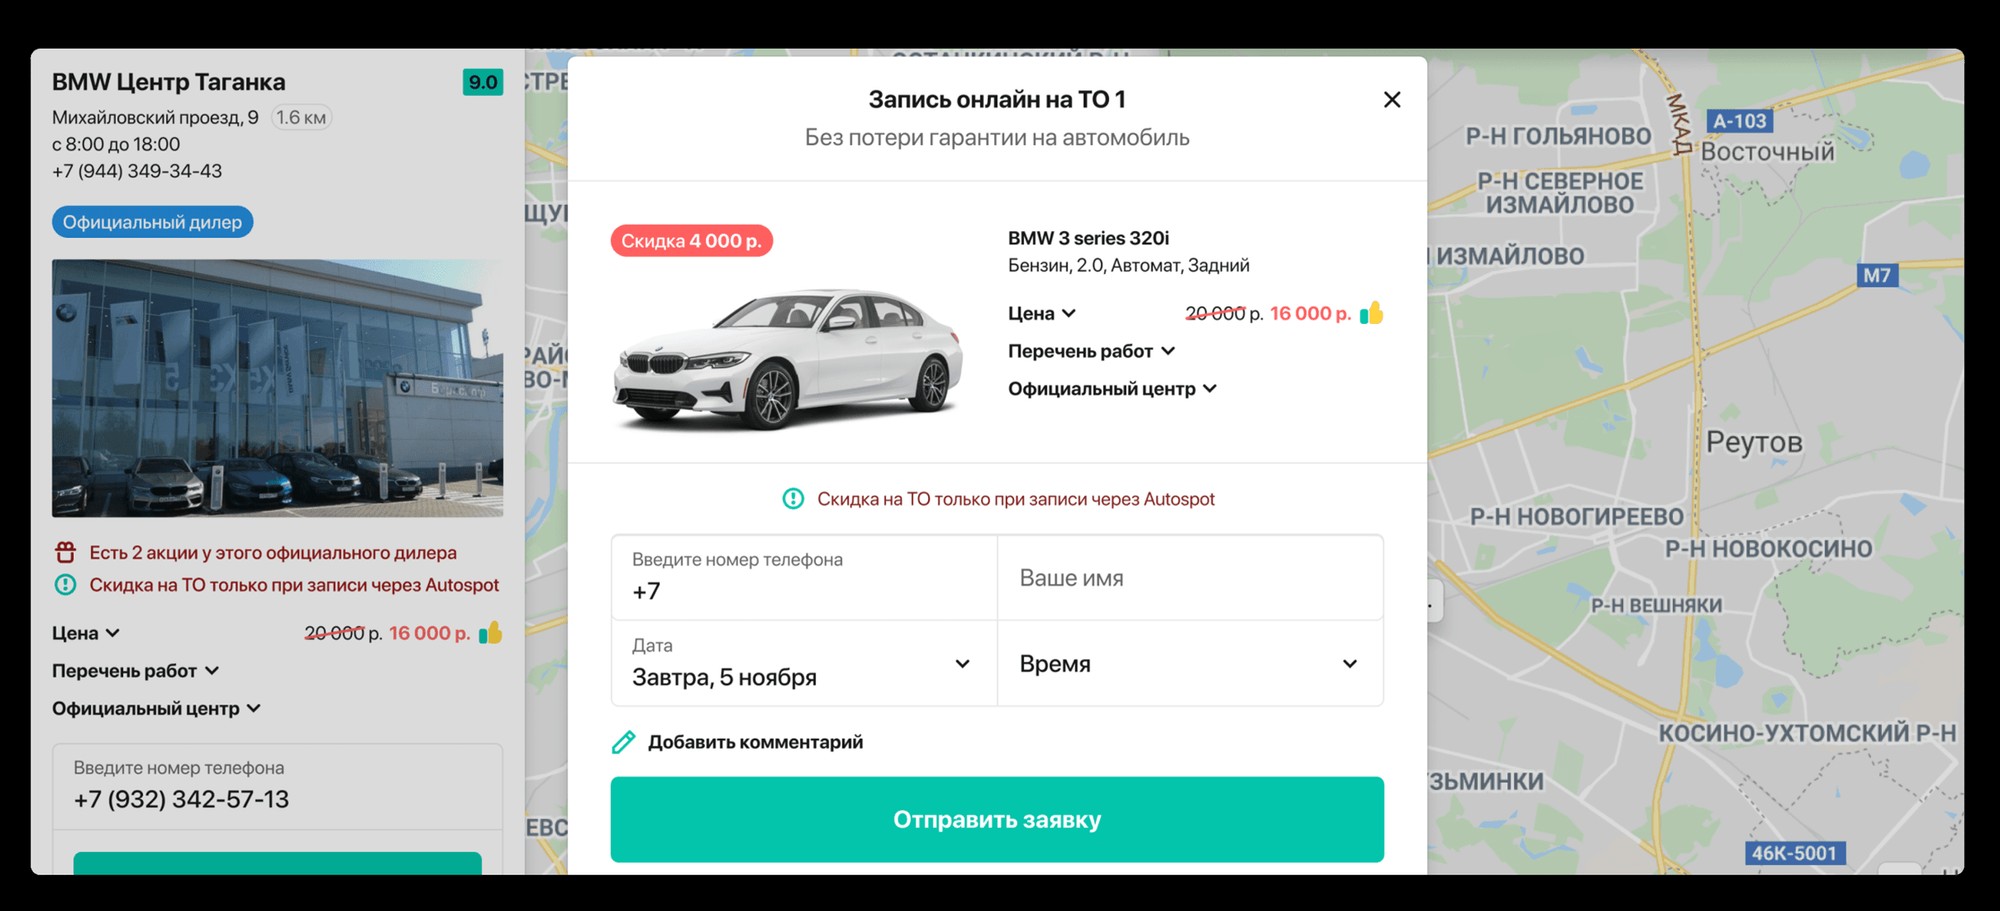Viewport: 2000px width, 911px height.
Task: Expand Перечень работ in the modal
Action: coord(1091,351)
